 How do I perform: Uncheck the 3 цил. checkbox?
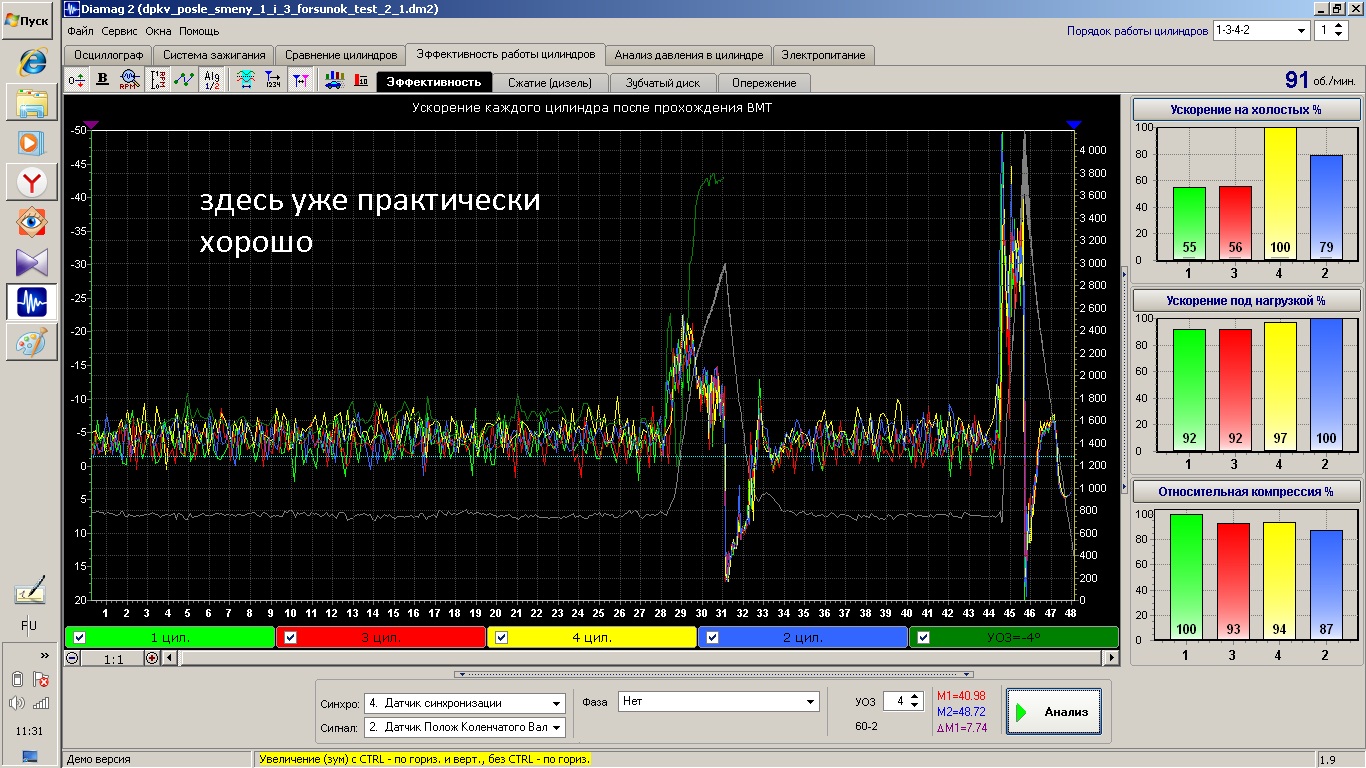click(291, 637)
